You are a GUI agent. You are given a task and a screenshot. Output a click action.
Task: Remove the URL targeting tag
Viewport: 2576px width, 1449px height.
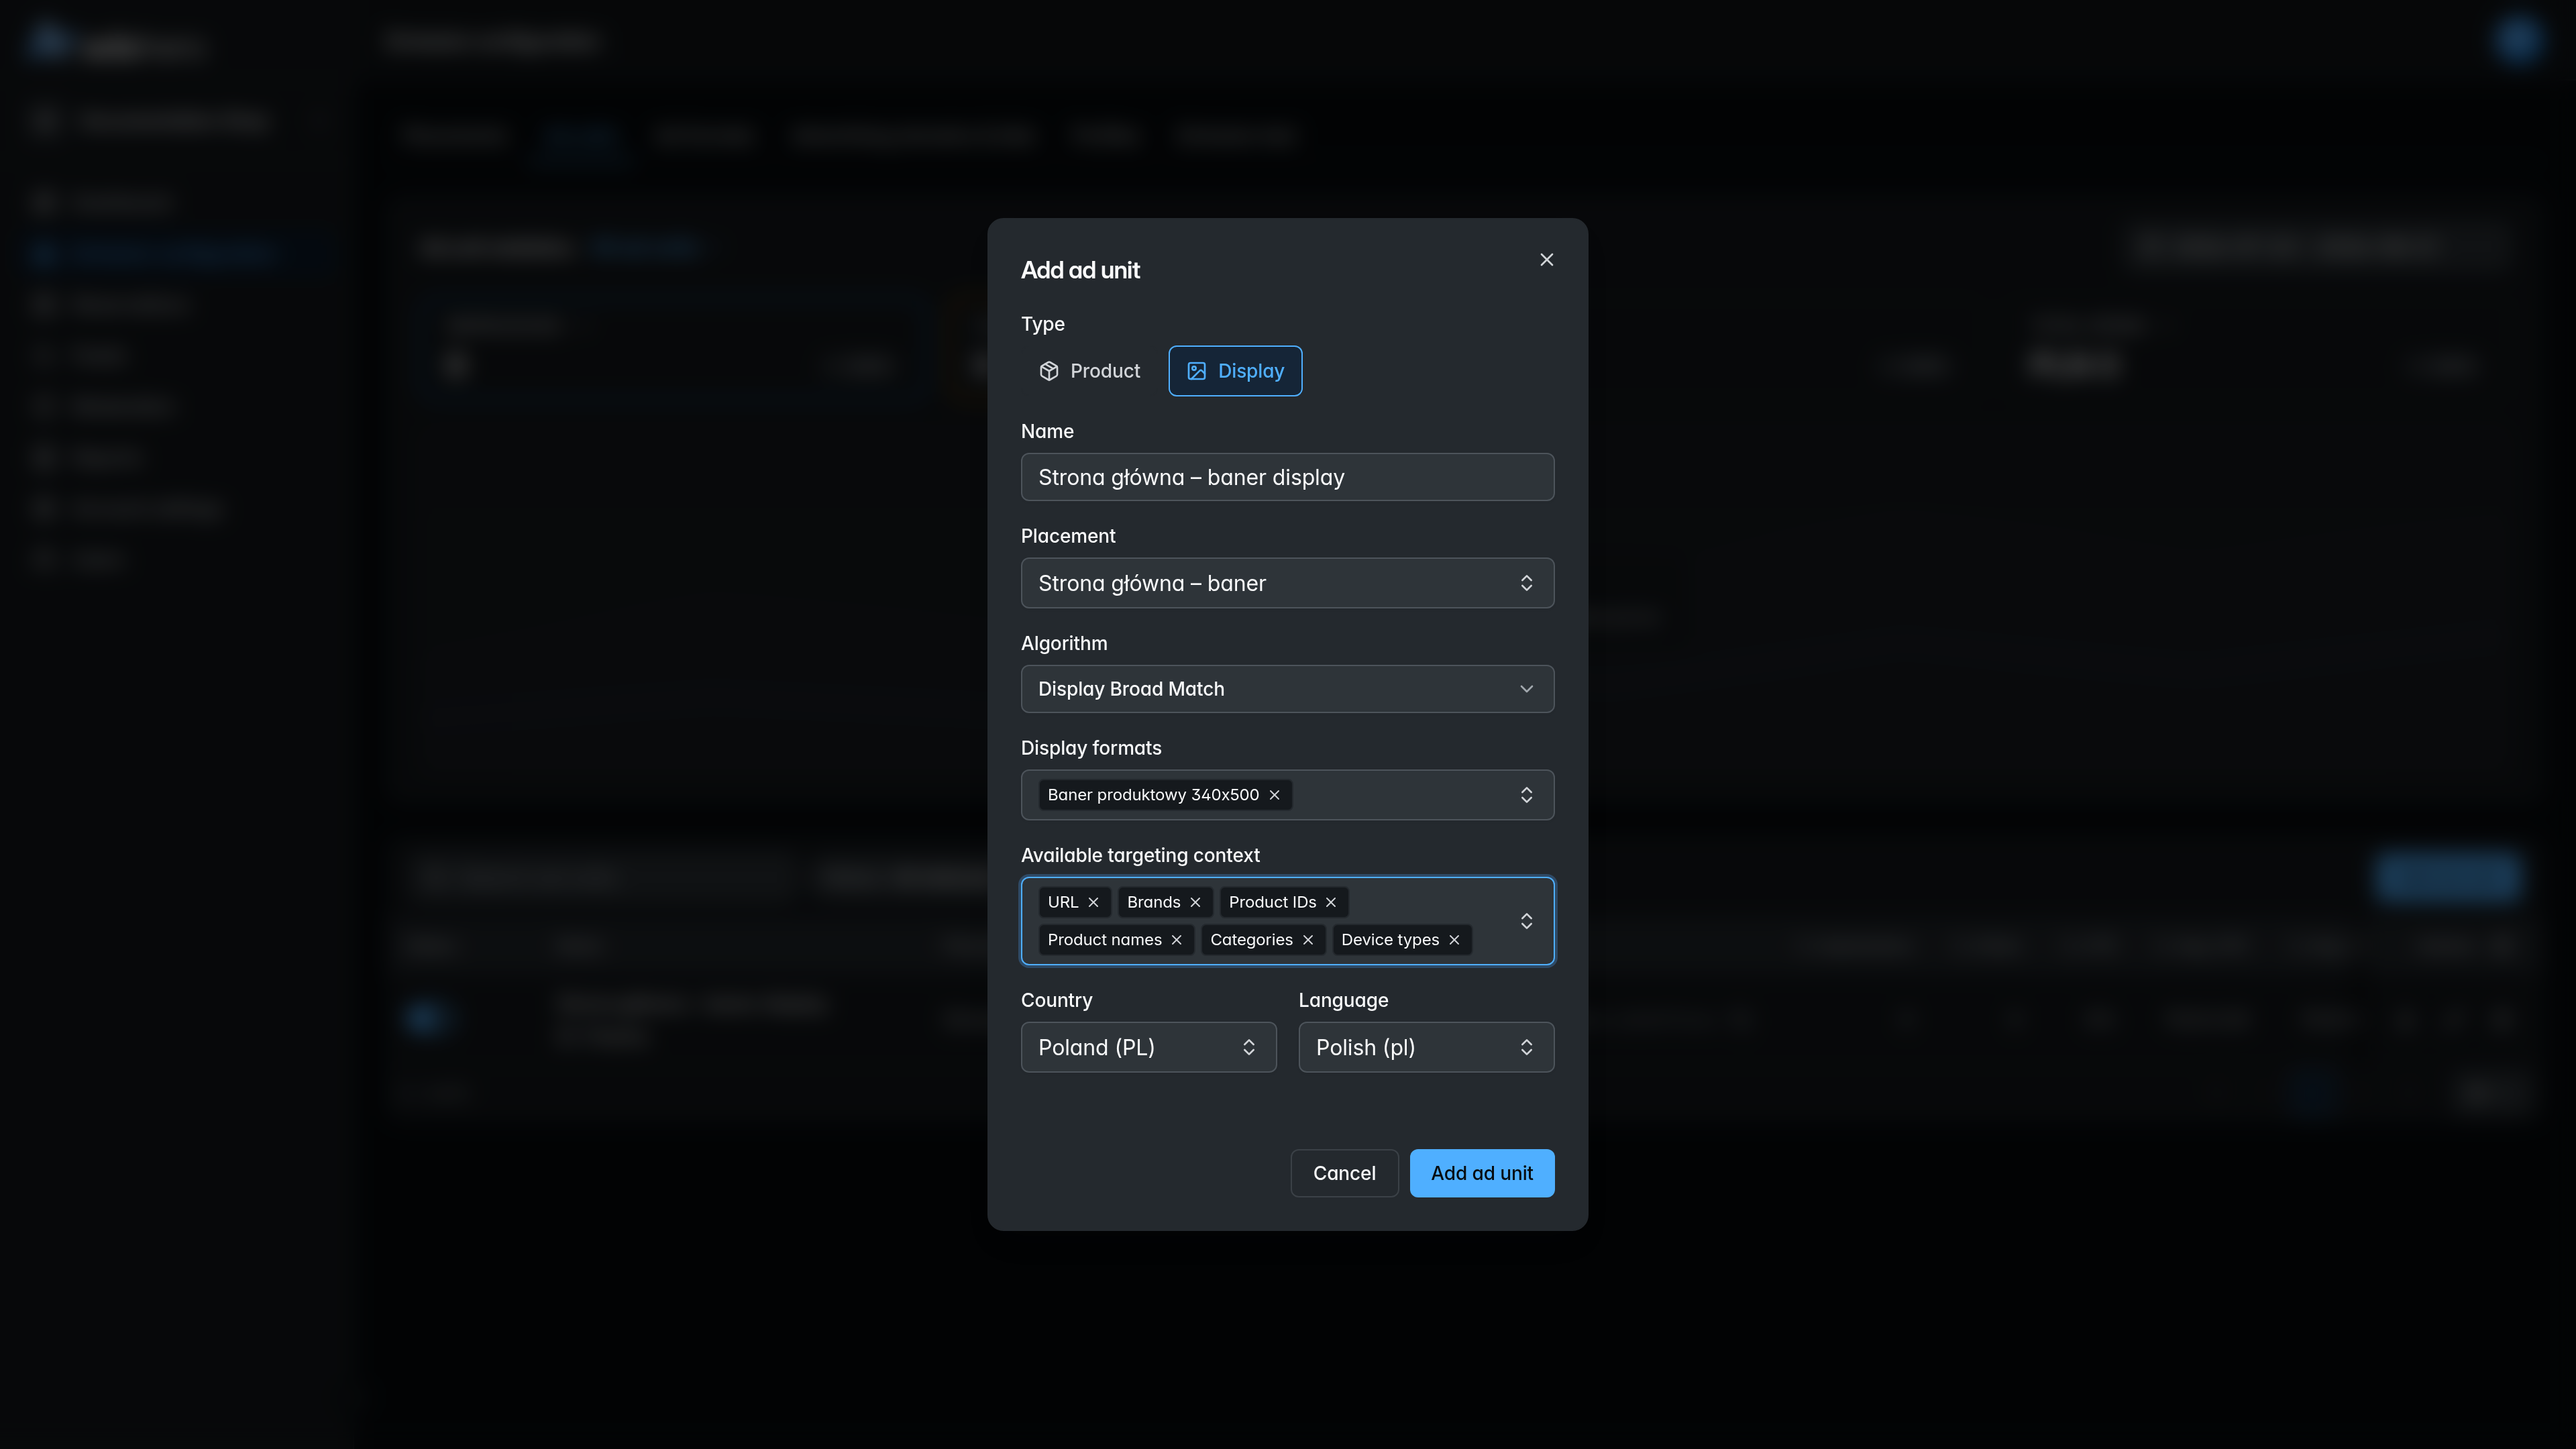(1093, 902)
